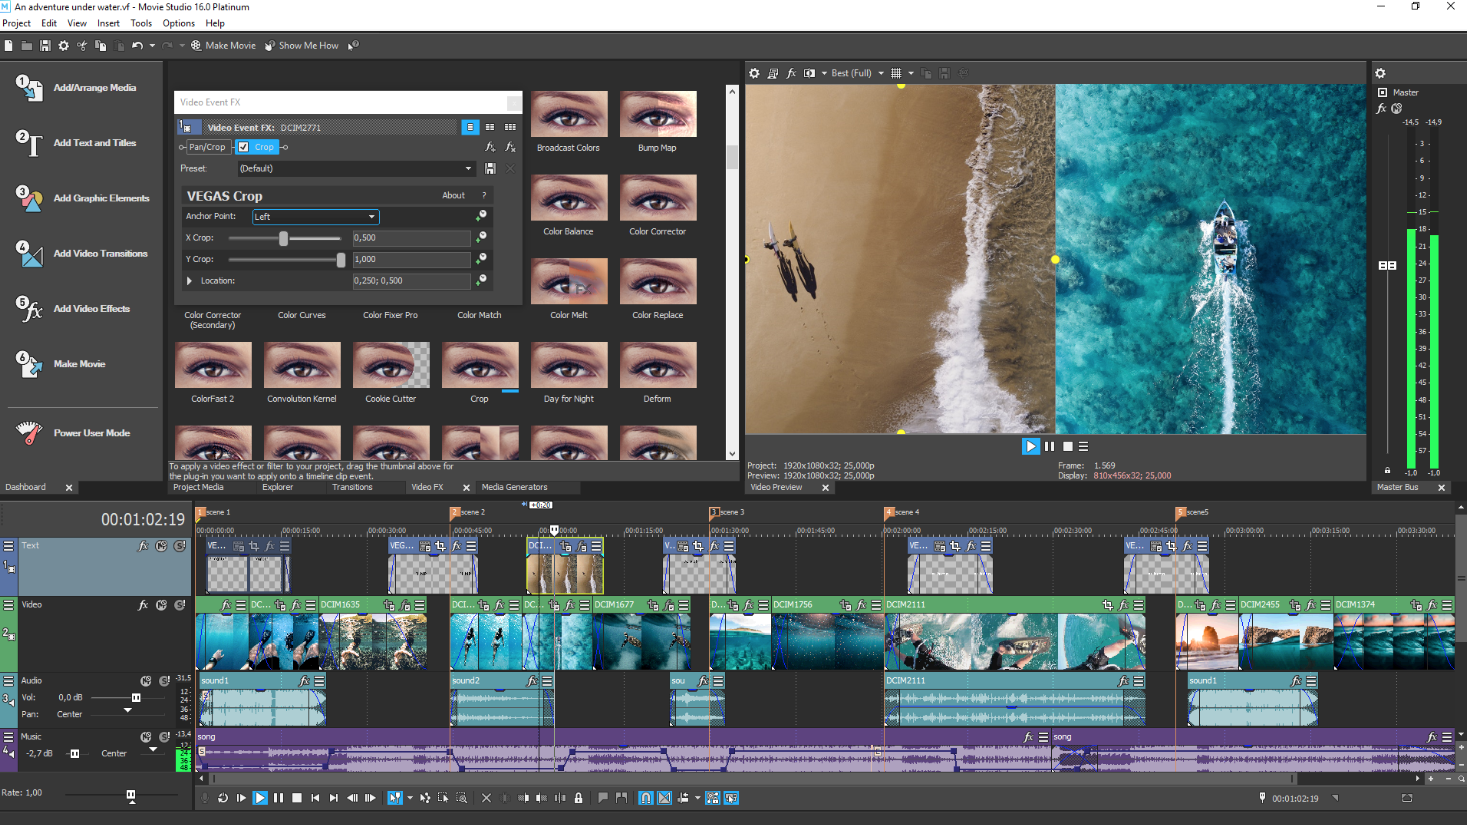Click the X Crop slider handle
The height and width of the screenshot is (825, 1467).
283,238
